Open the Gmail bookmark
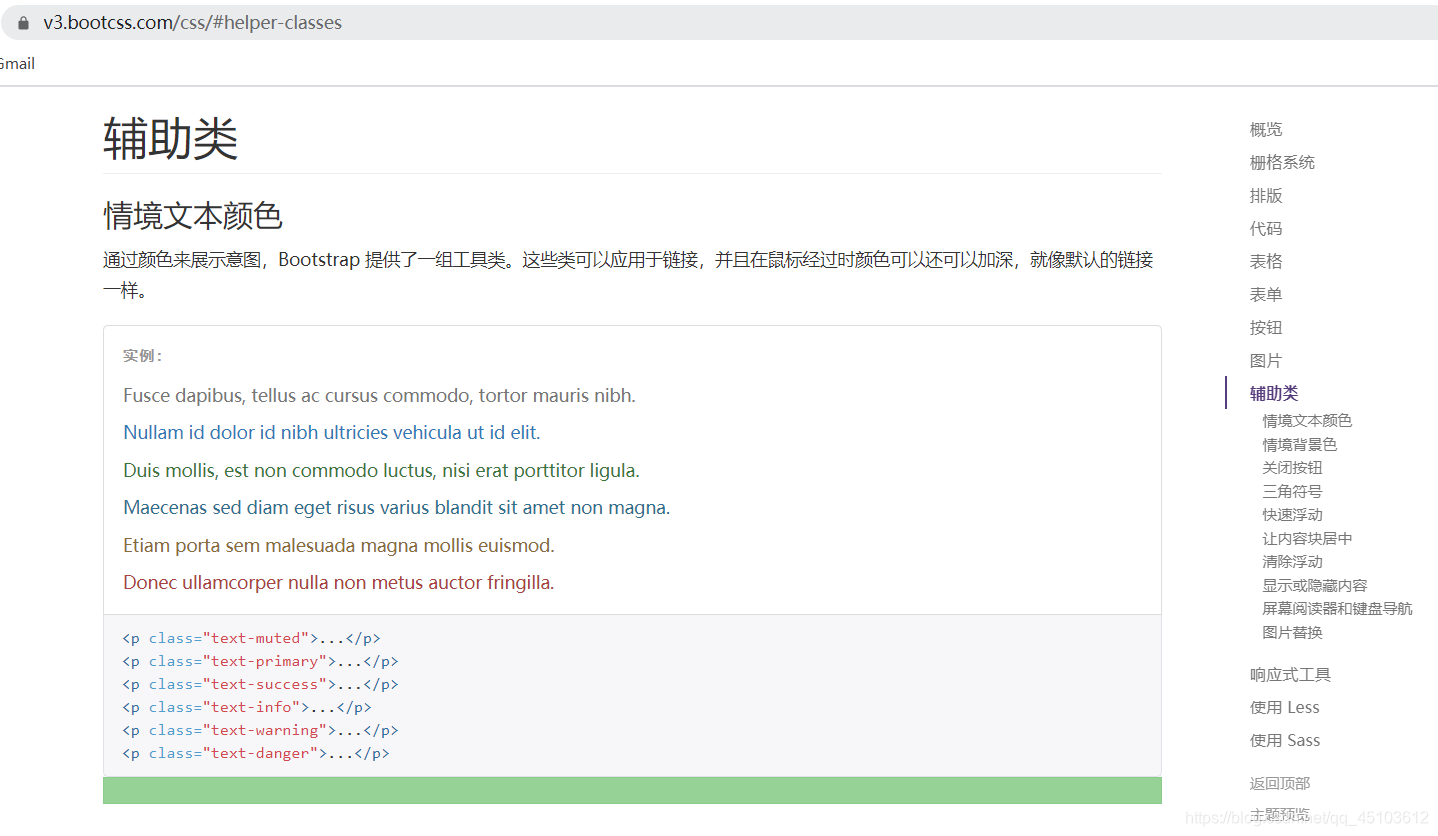Image resolution: width=1438 pixels, height=836 pixels. click(17, 64)
